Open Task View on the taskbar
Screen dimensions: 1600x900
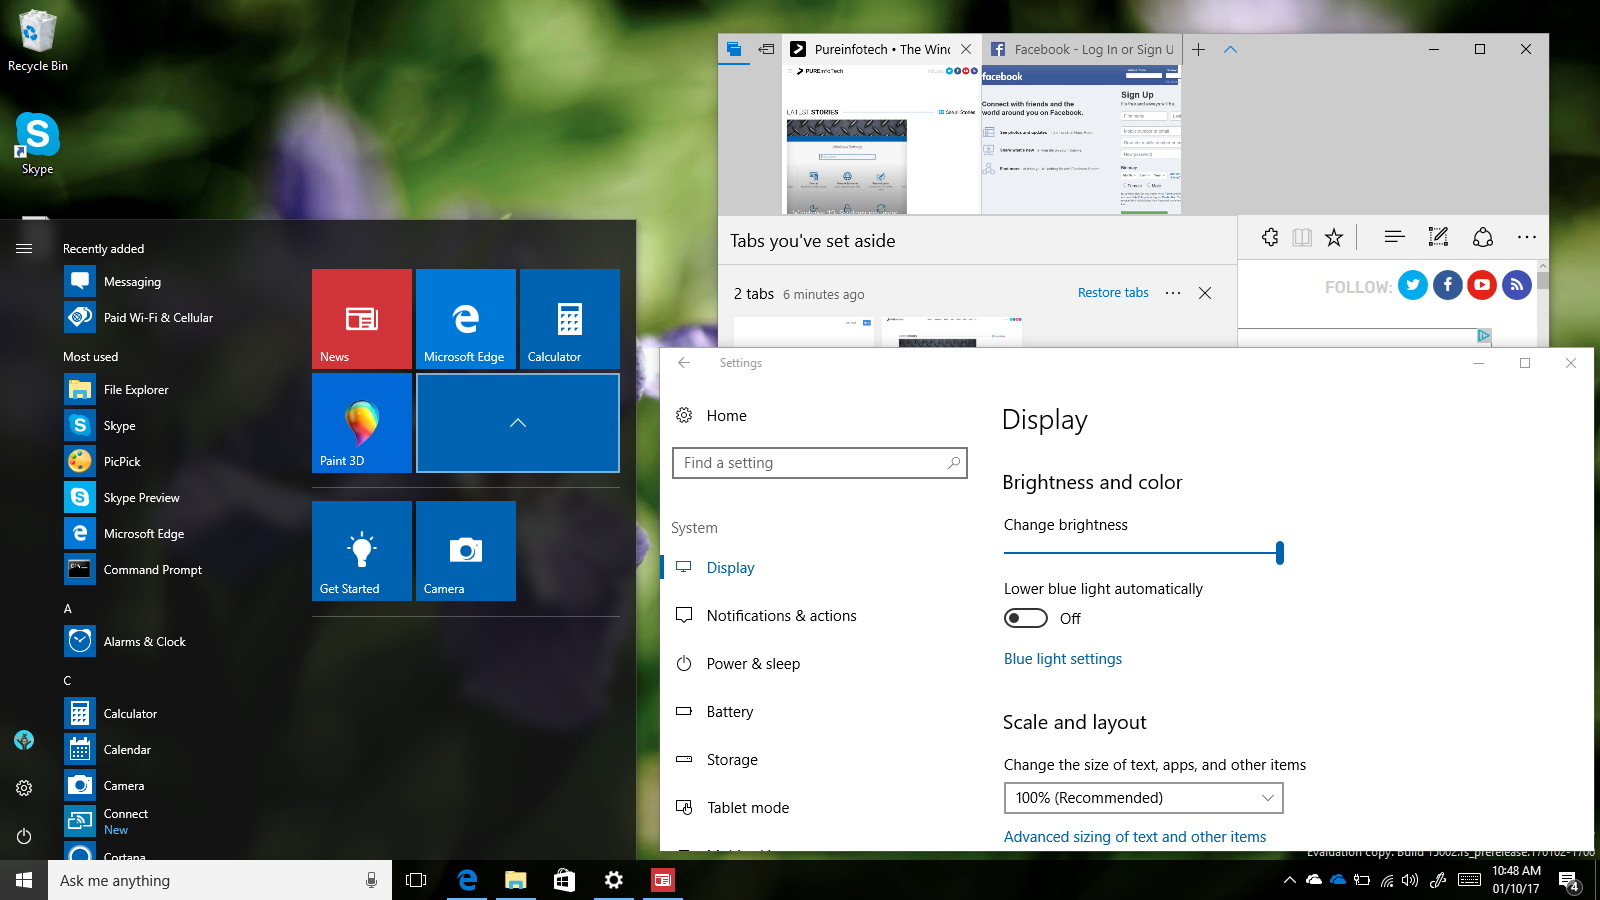coord(416,880)
